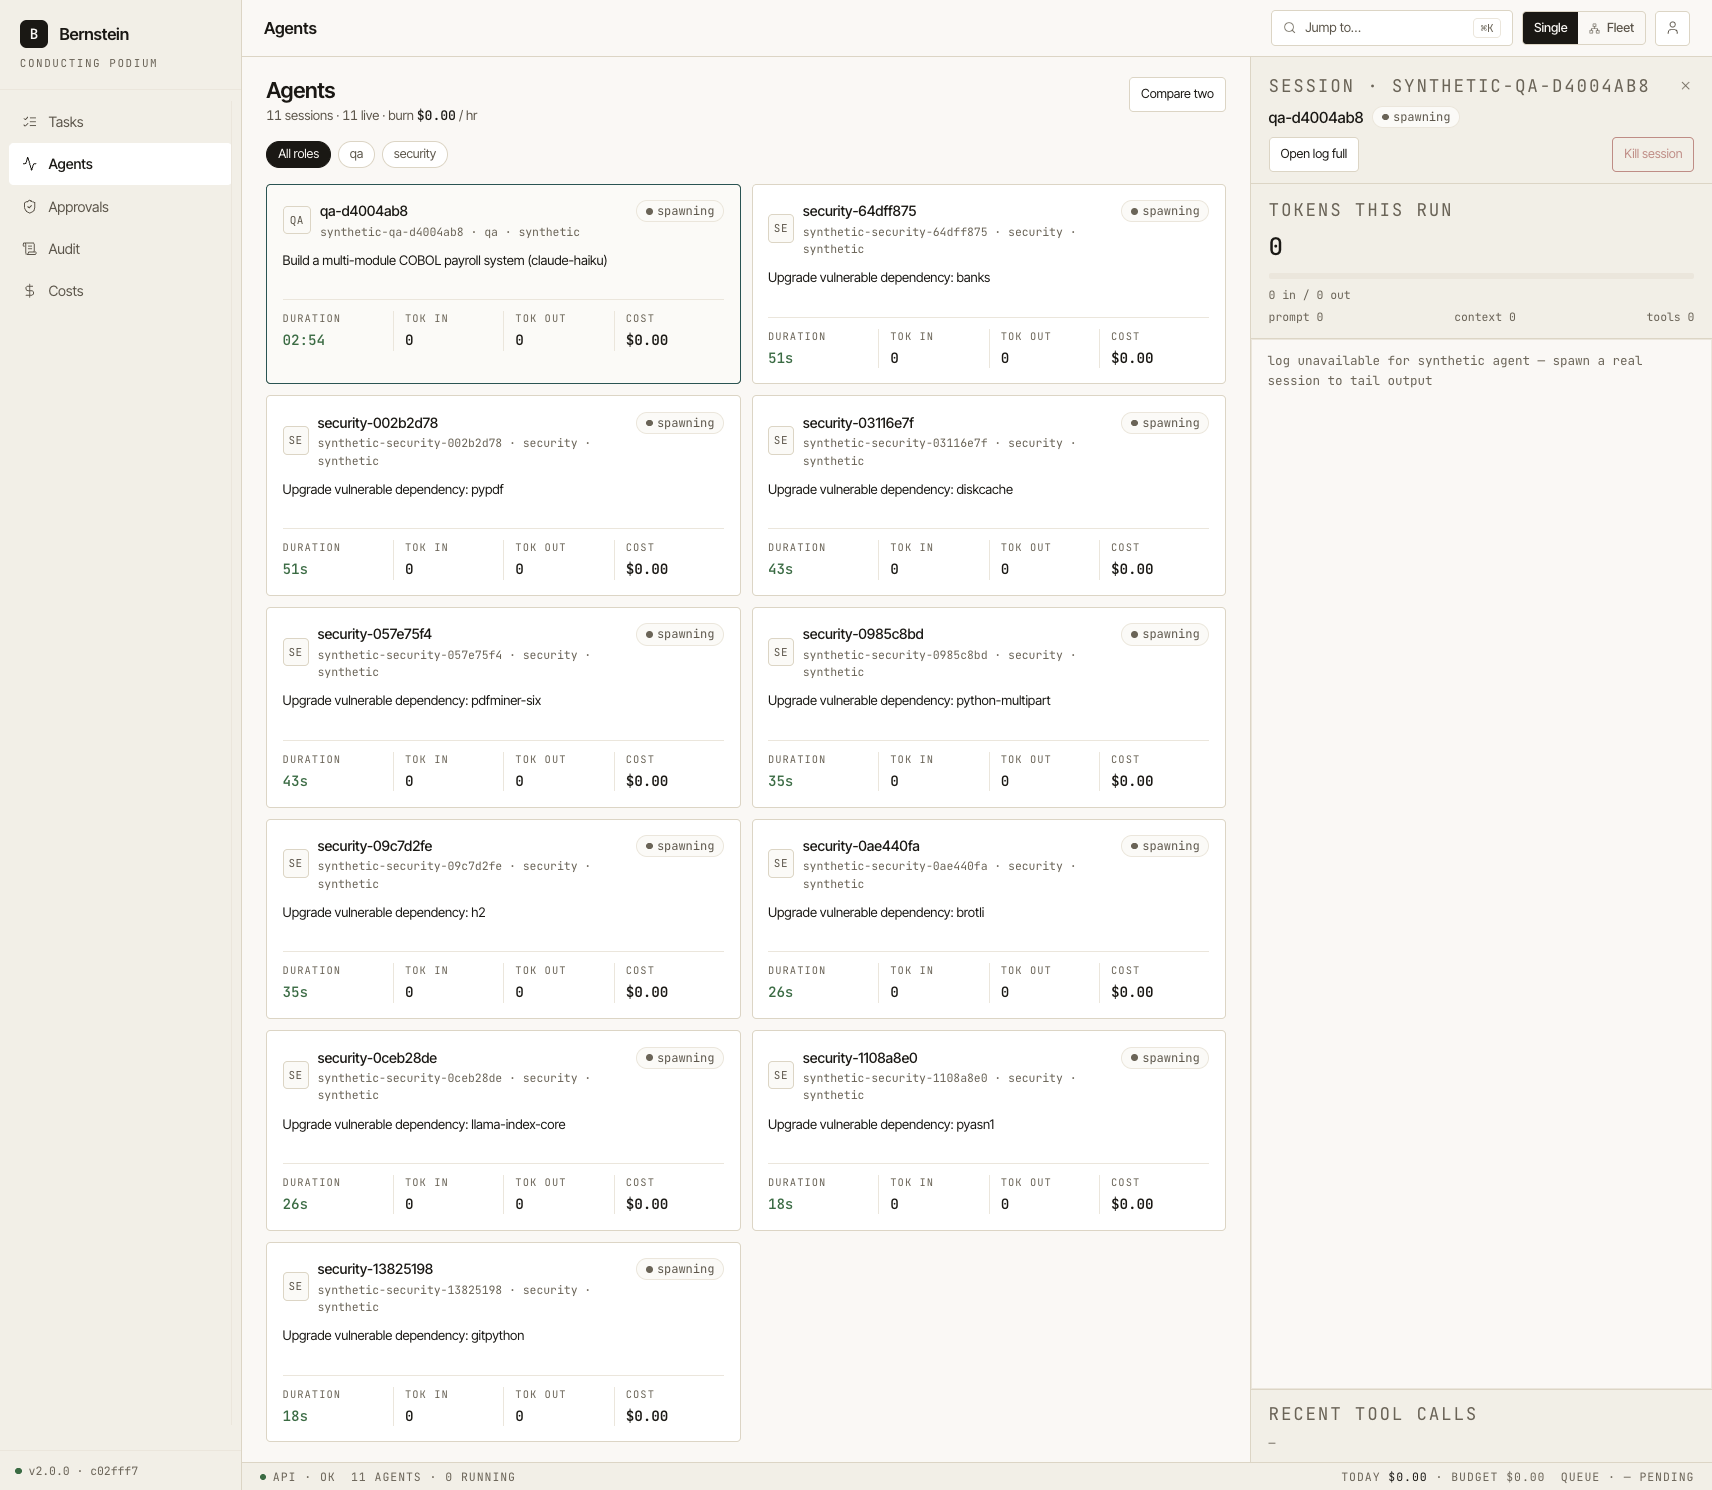Click the SE badge on security-0ae440fa card
The width and height of the screenshot is (1712, 1490).
coord(781,863)
